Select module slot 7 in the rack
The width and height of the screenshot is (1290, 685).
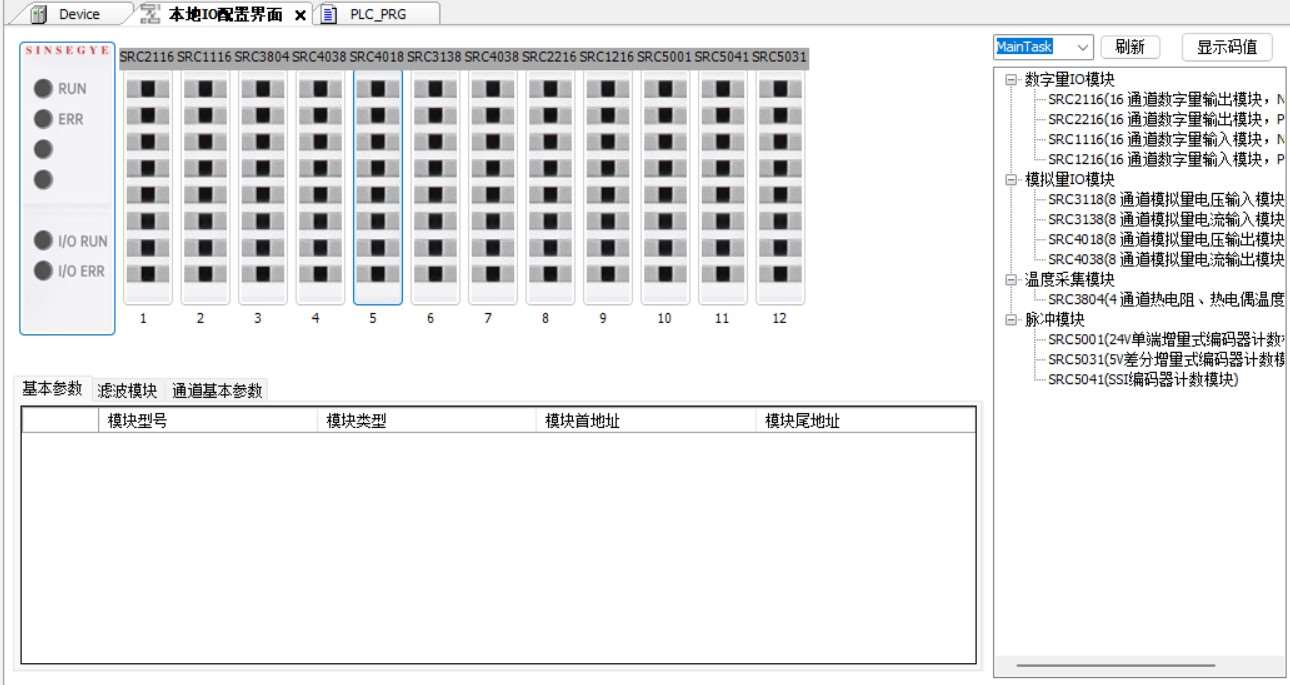click(493, 187)
